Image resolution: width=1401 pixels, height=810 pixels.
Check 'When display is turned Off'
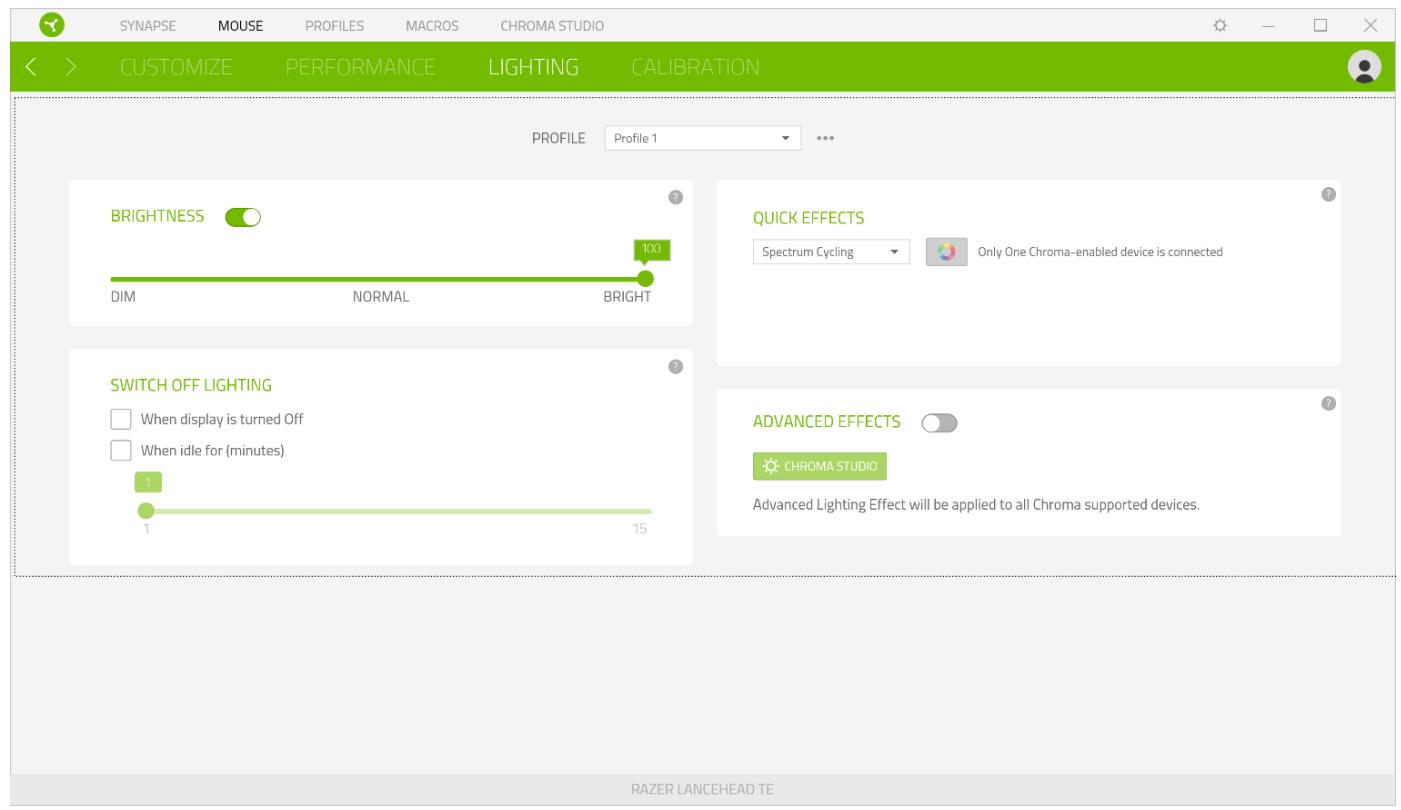pos(121,419)
